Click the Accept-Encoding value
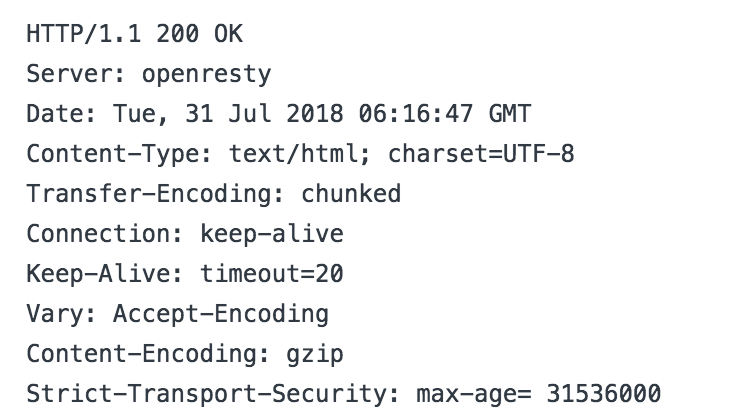Image resolution: width=732 pixels, height=416 pixels. point(221,314)
